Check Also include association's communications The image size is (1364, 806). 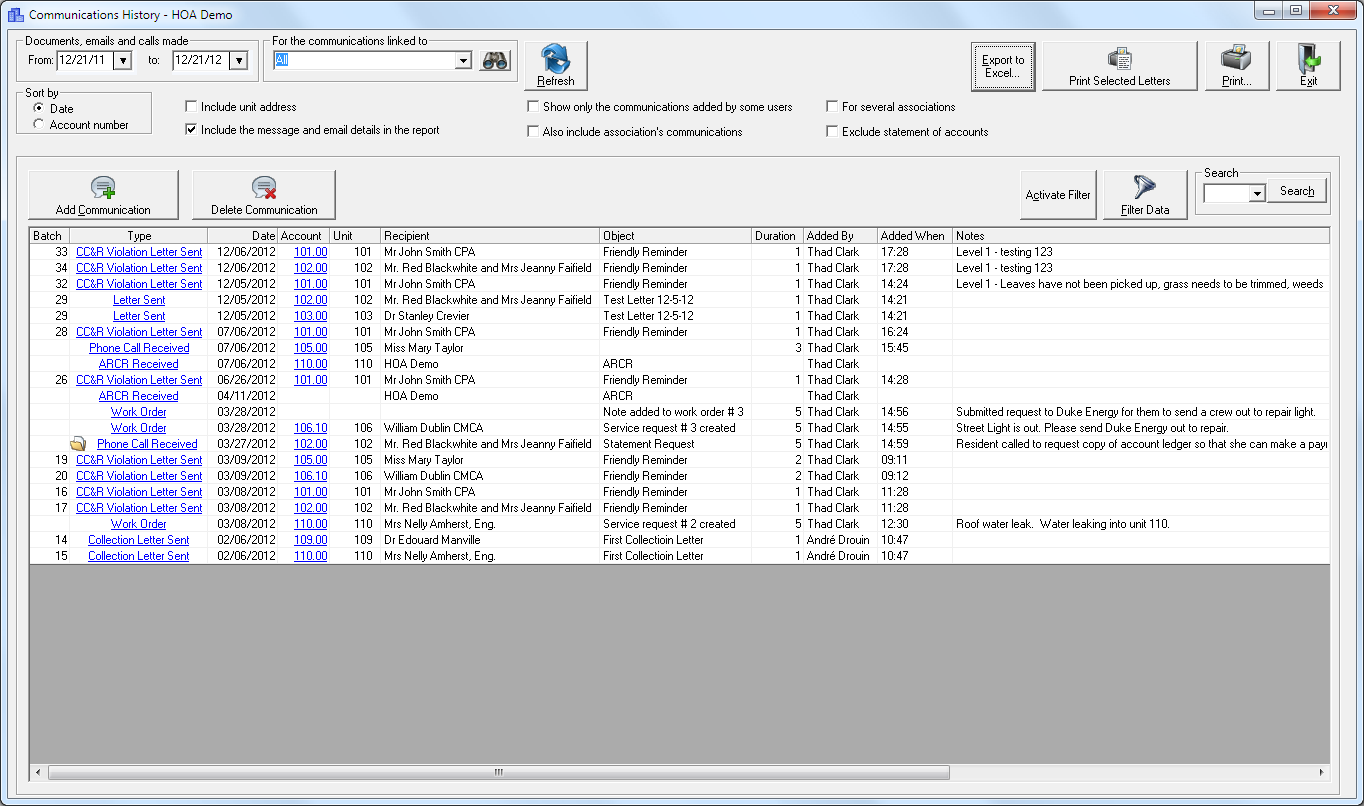pyautogui.click(x=533, y=132)
